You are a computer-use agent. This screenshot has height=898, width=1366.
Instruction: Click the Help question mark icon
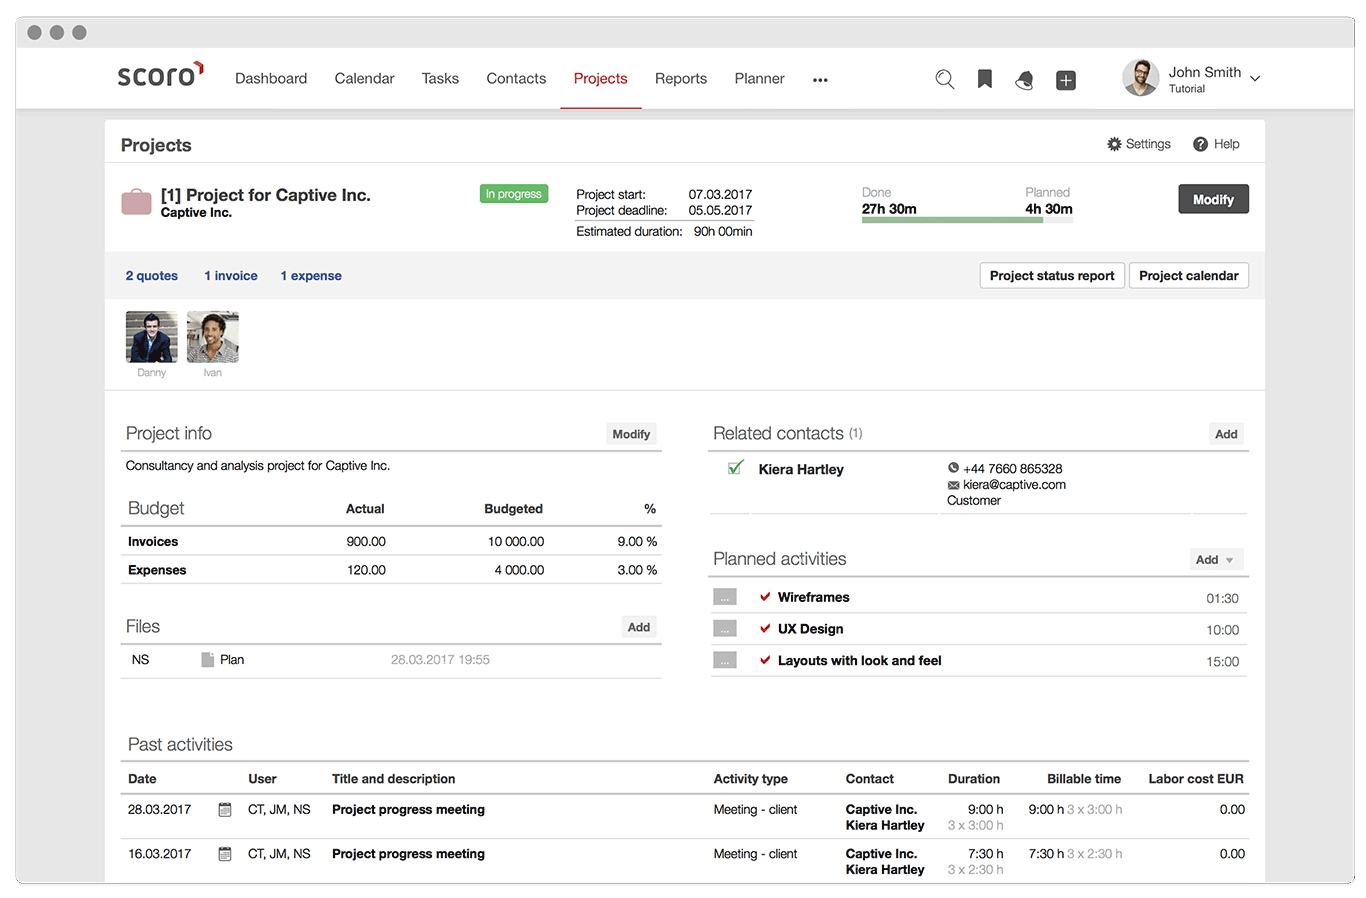coord(1199,143)
